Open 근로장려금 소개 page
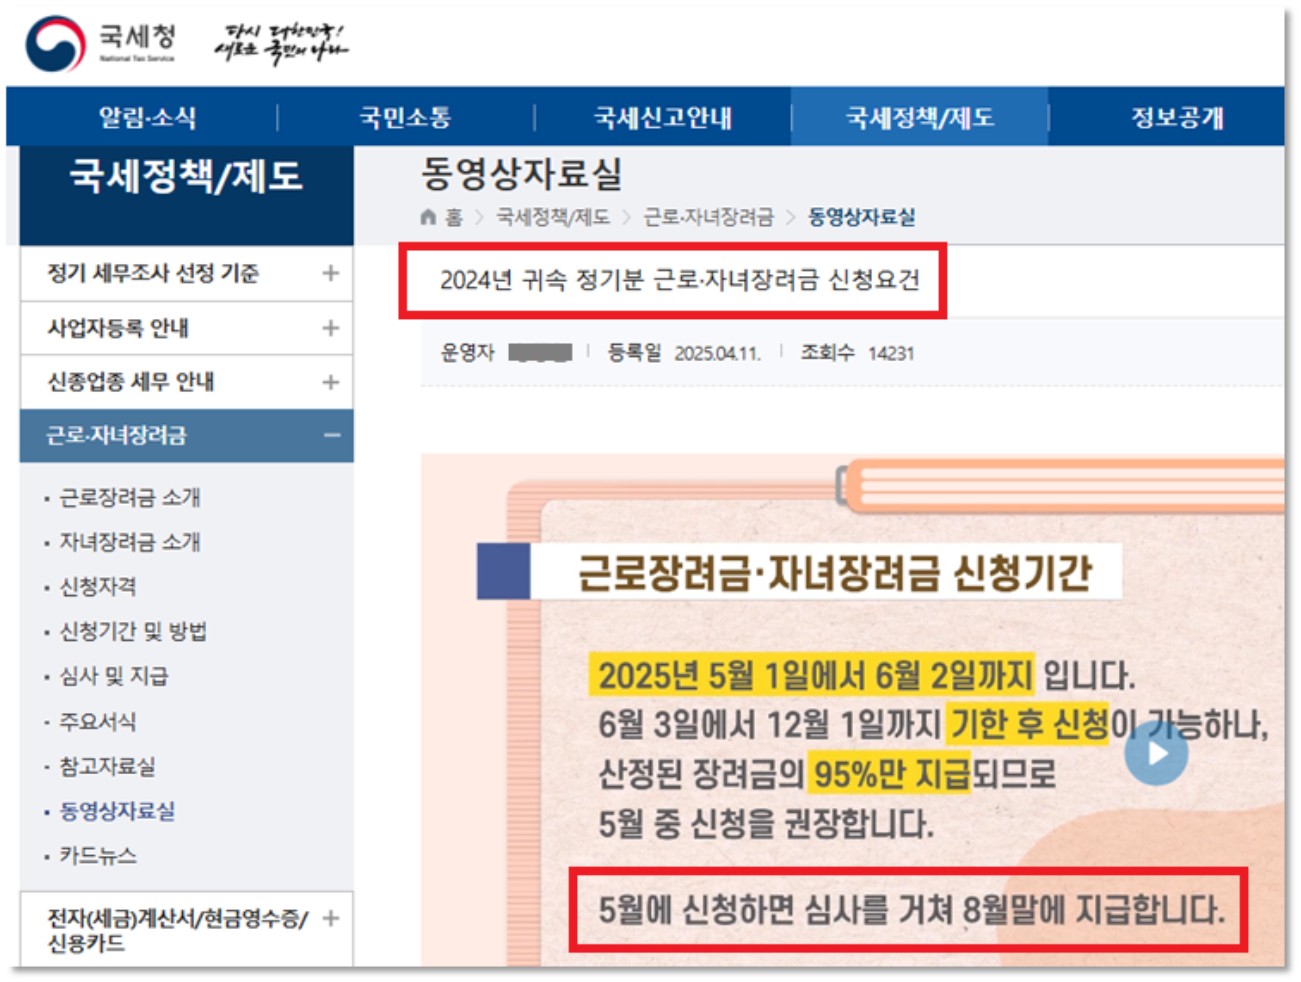The width and height of the screenshot is (1301, 982). (130, 497)
